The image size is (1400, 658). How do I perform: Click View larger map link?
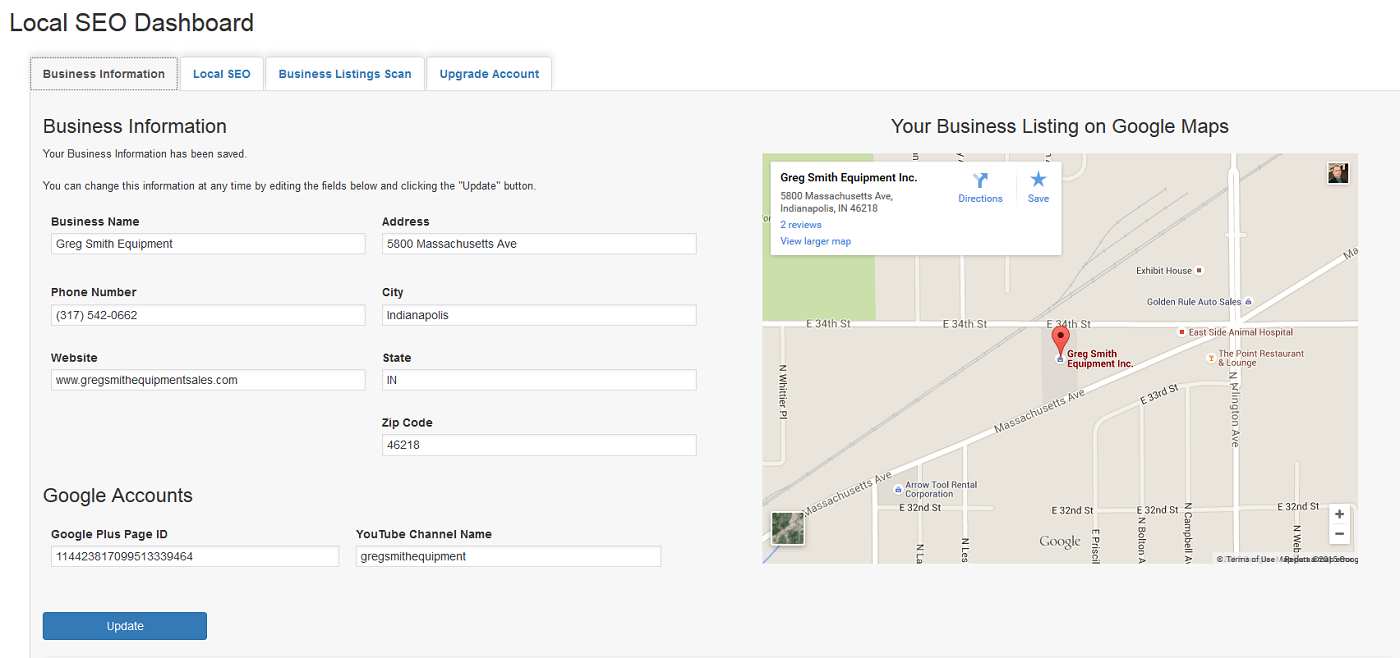(x=816, y=241)
